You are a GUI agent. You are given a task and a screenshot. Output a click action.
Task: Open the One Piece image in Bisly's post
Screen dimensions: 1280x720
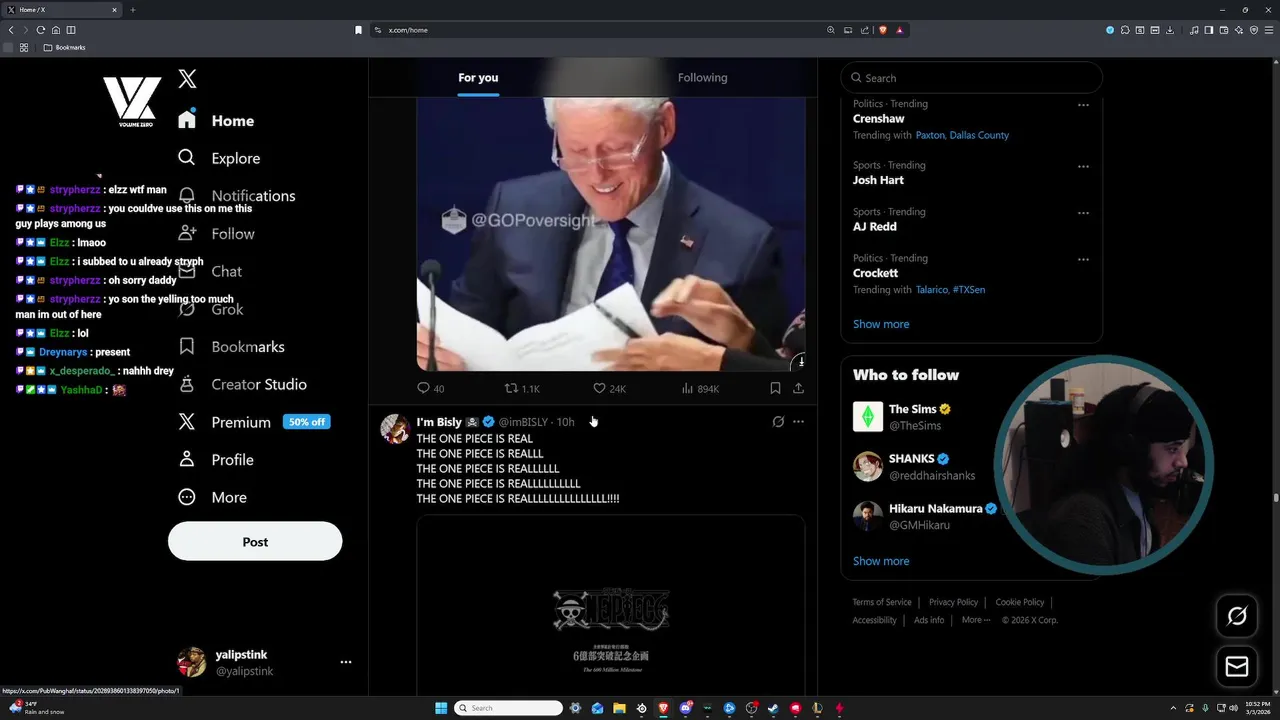(x=611, y=605)
